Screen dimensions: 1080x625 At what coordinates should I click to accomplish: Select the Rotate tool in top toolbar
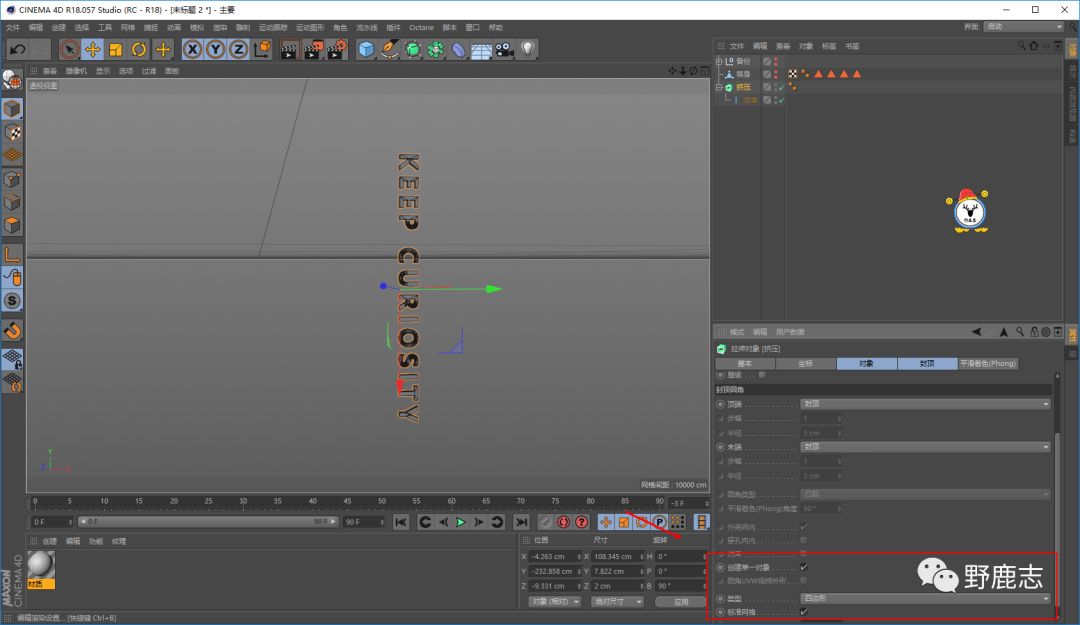tap(139, 49)
